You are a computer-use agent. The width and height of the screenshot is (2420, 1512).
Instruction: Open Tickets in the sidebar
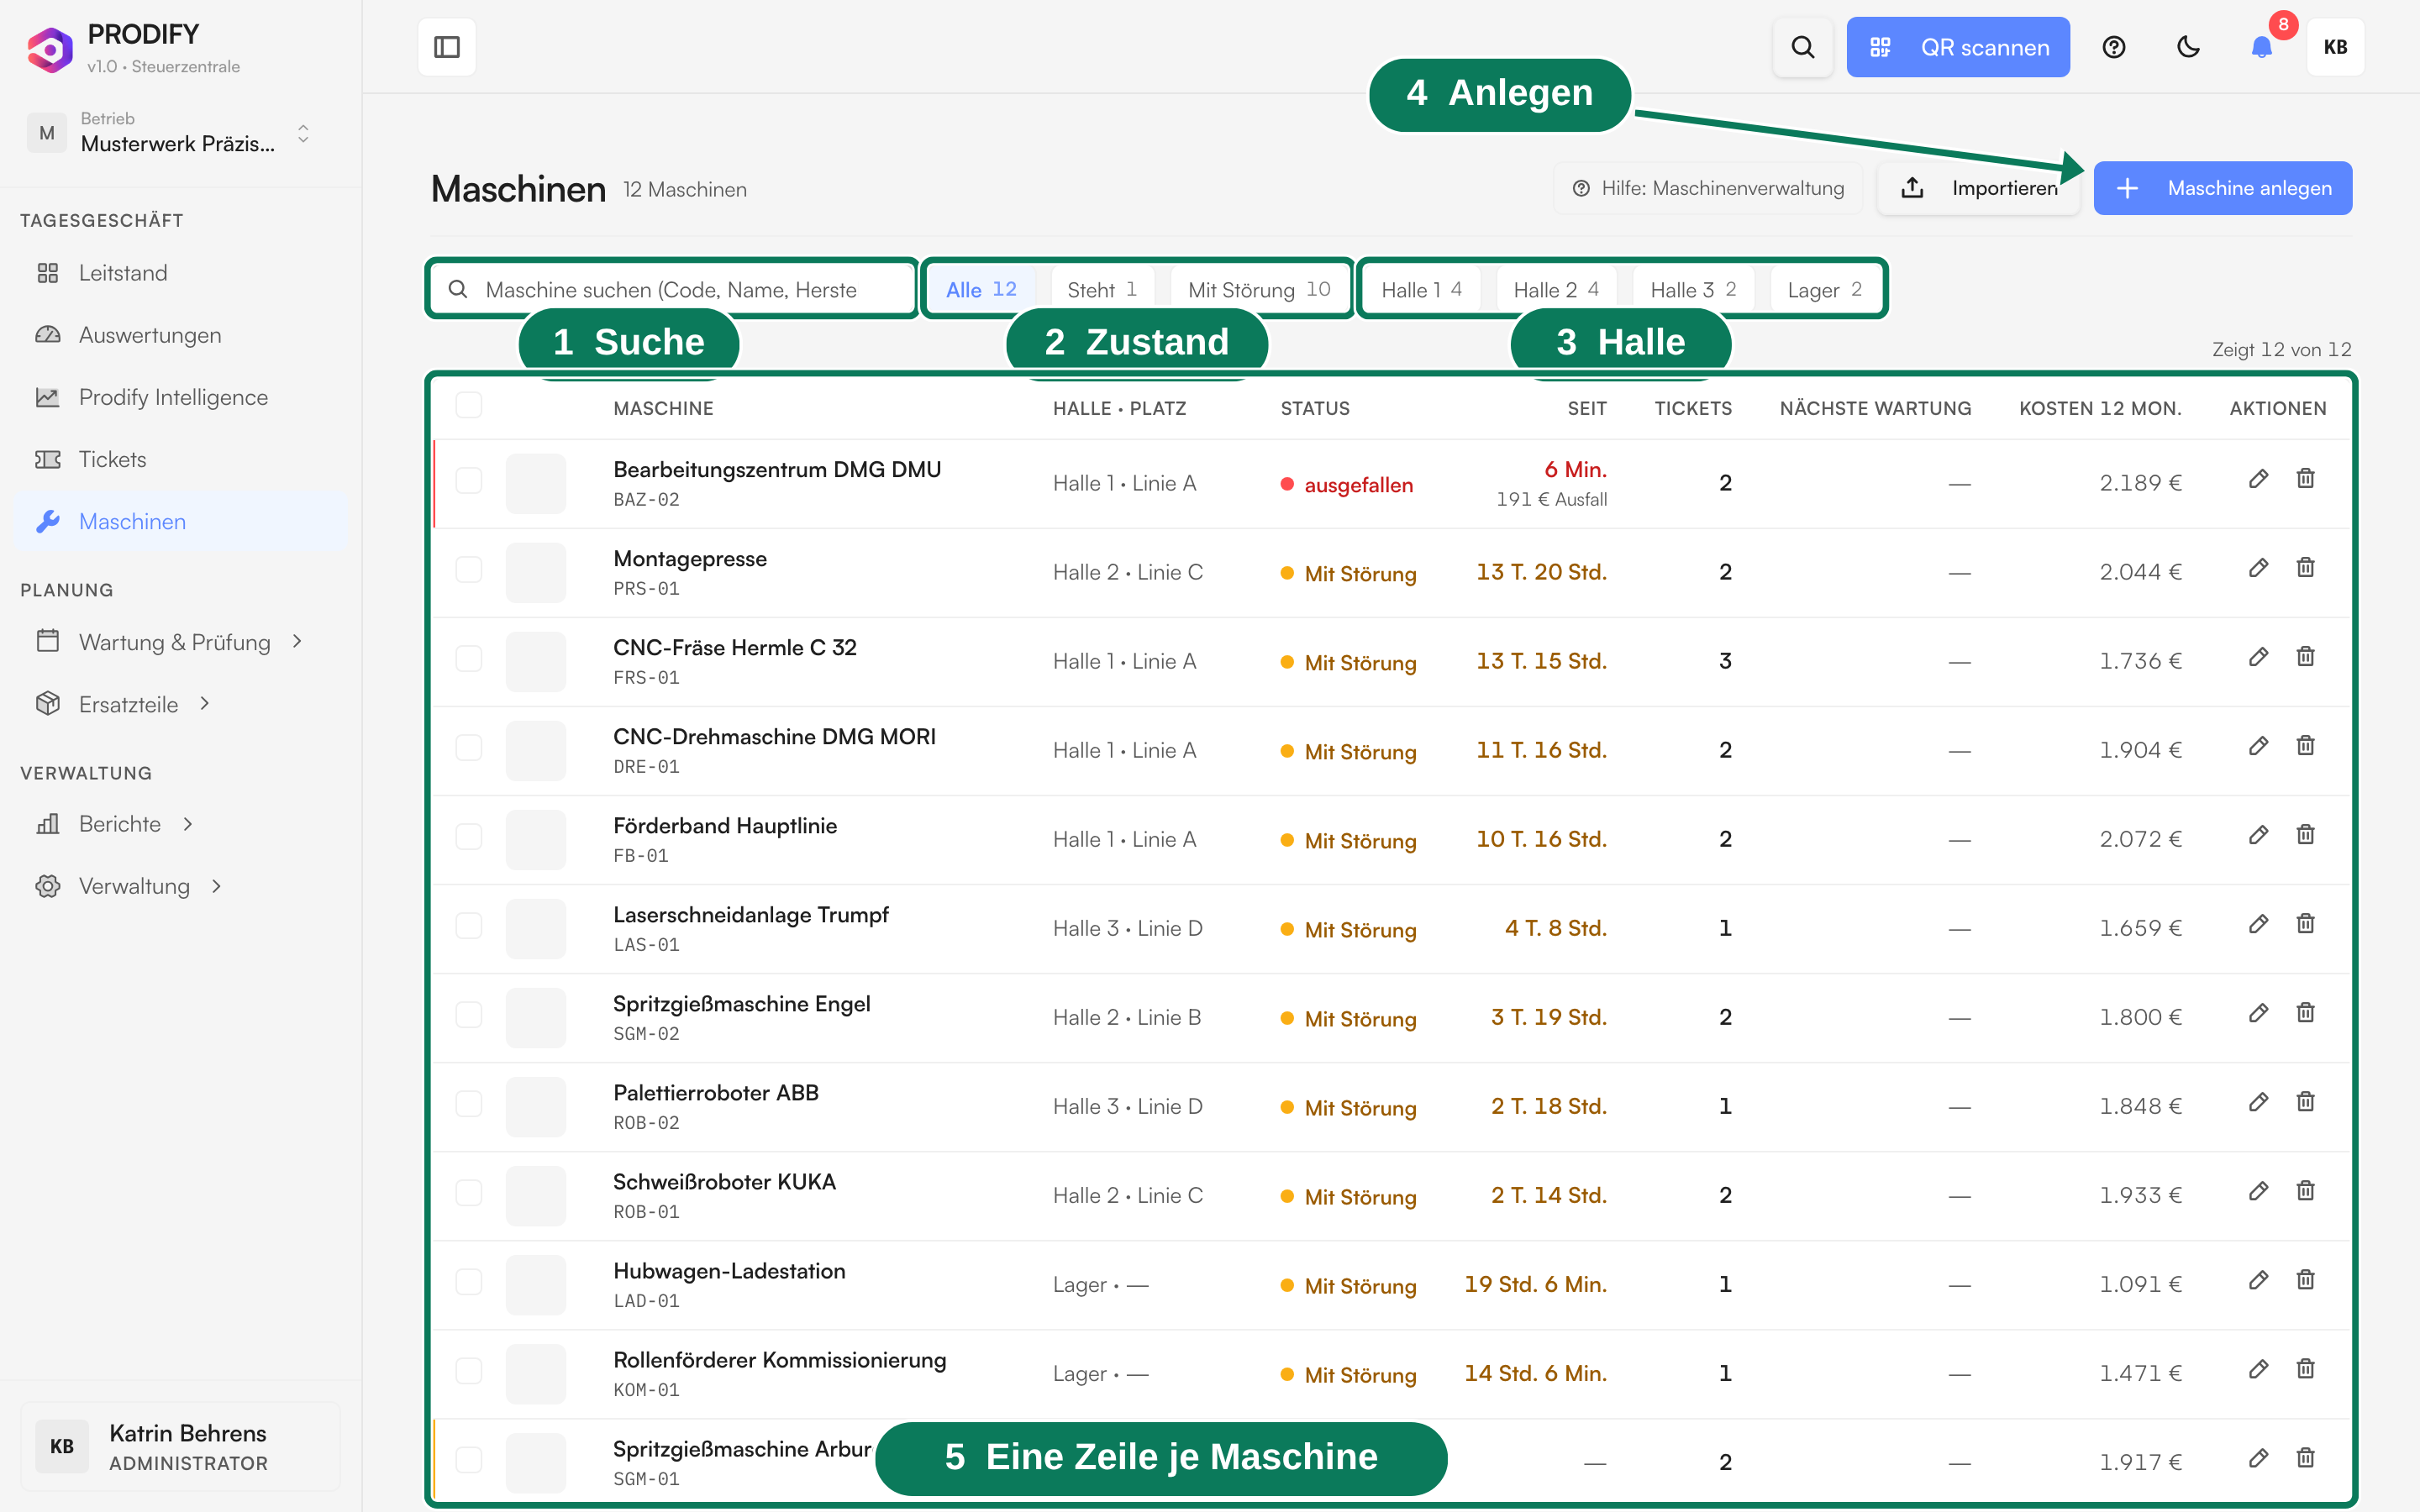click(x=180, y=459)
